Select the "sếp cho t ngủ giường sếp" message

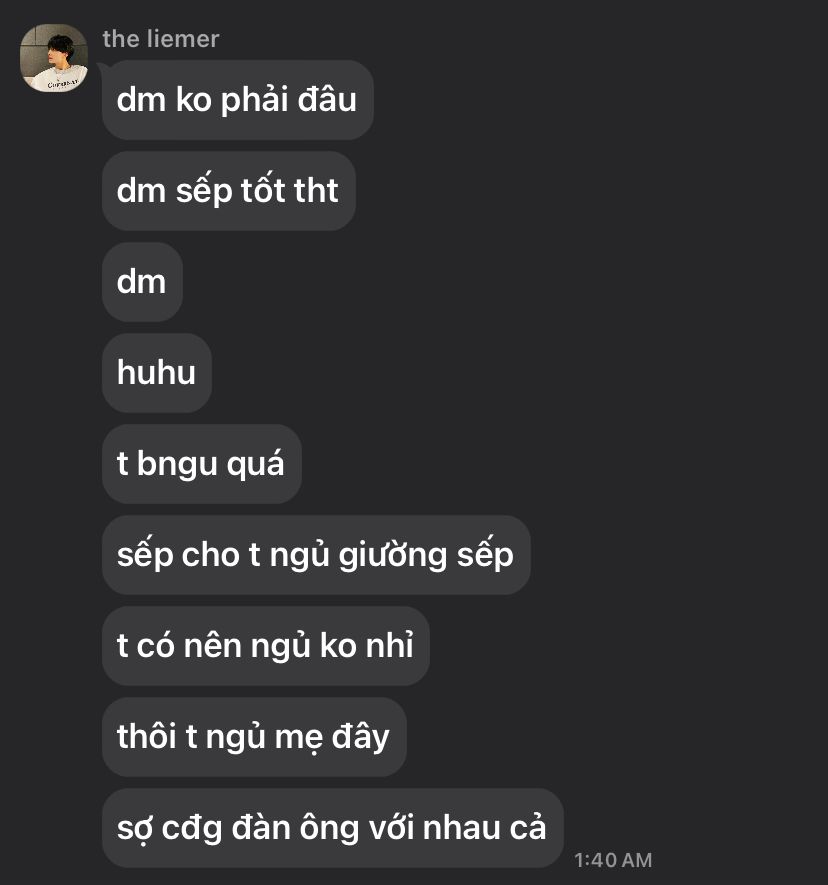pos(316,555)
